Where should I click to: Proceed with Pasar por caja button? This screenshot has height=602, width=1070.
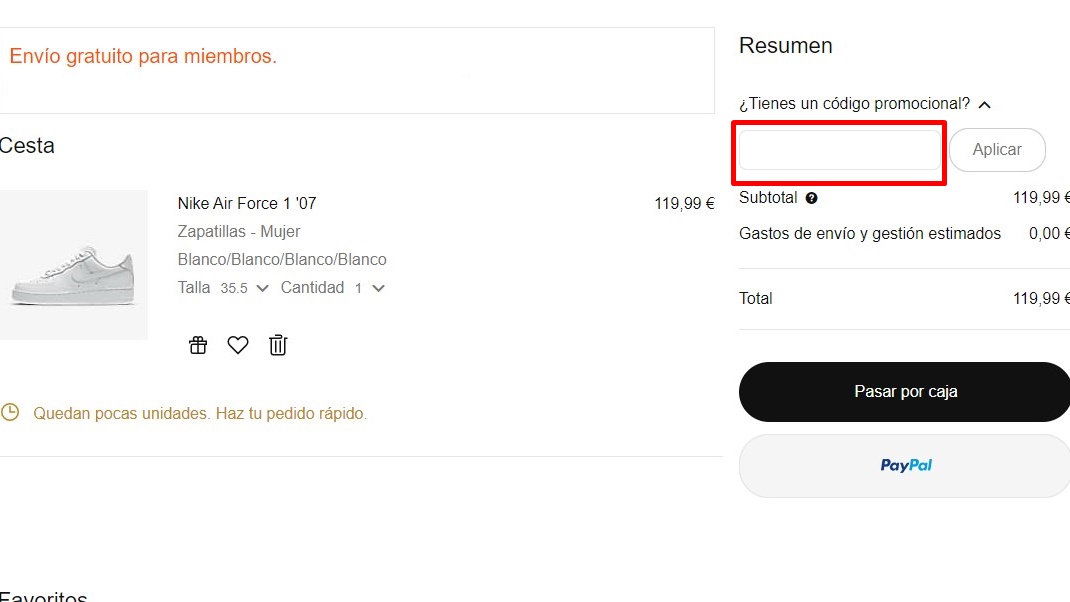click(905, 392)
